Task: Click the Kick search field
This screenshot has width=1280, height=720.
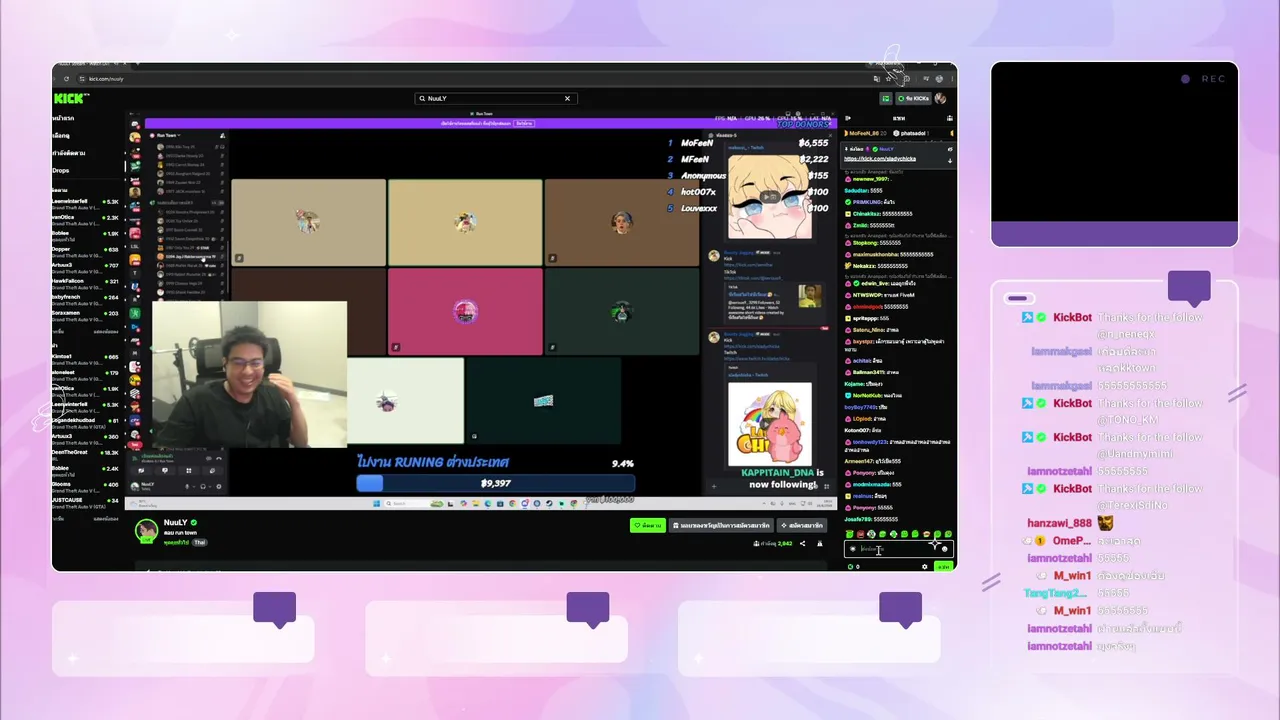Action: pos(495,98)
